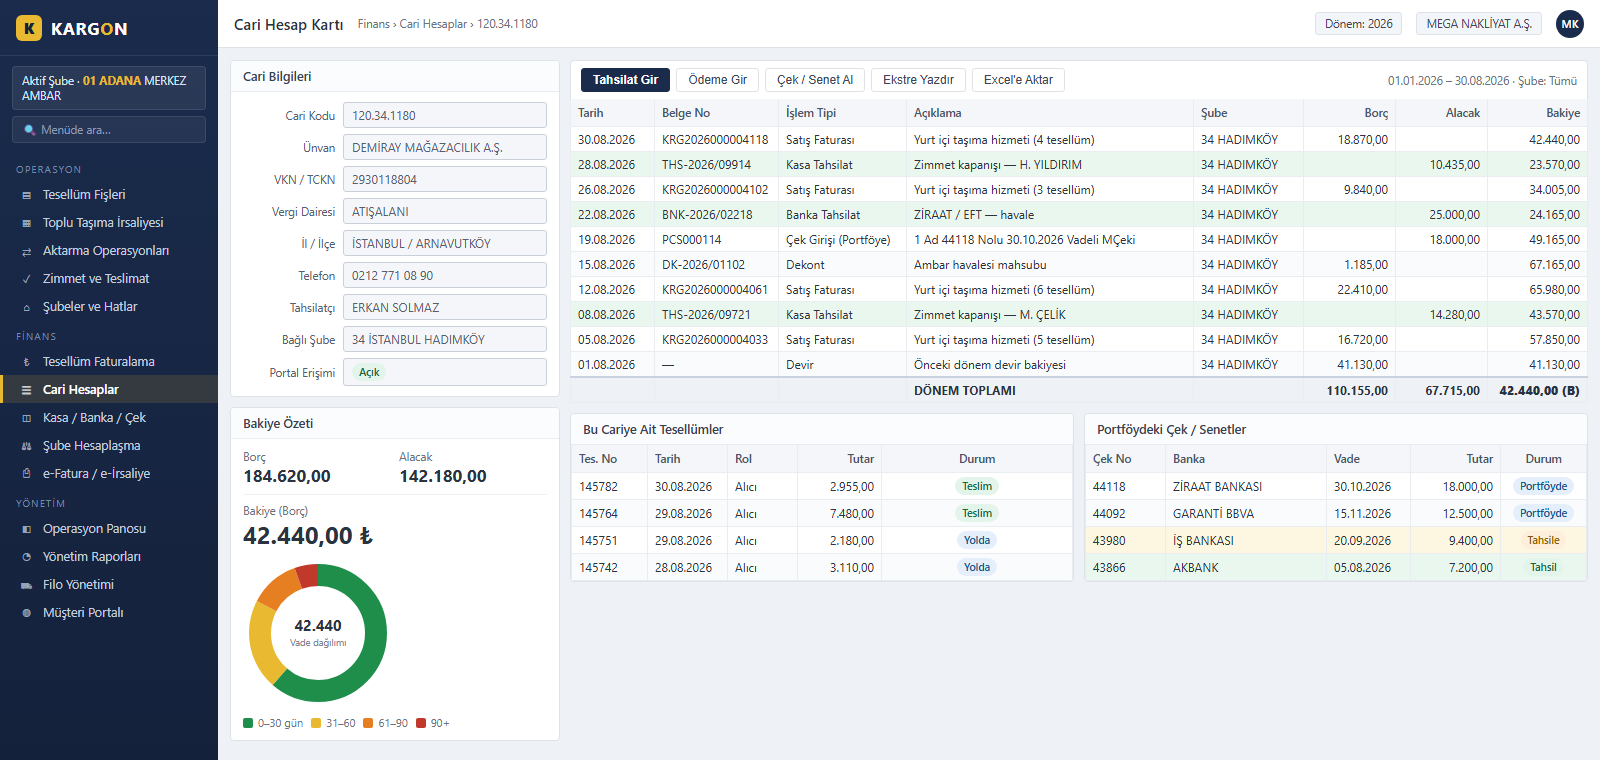Click the green 0–30 gün legend swatch
The image size is (1600, 760).
[248, 723]
